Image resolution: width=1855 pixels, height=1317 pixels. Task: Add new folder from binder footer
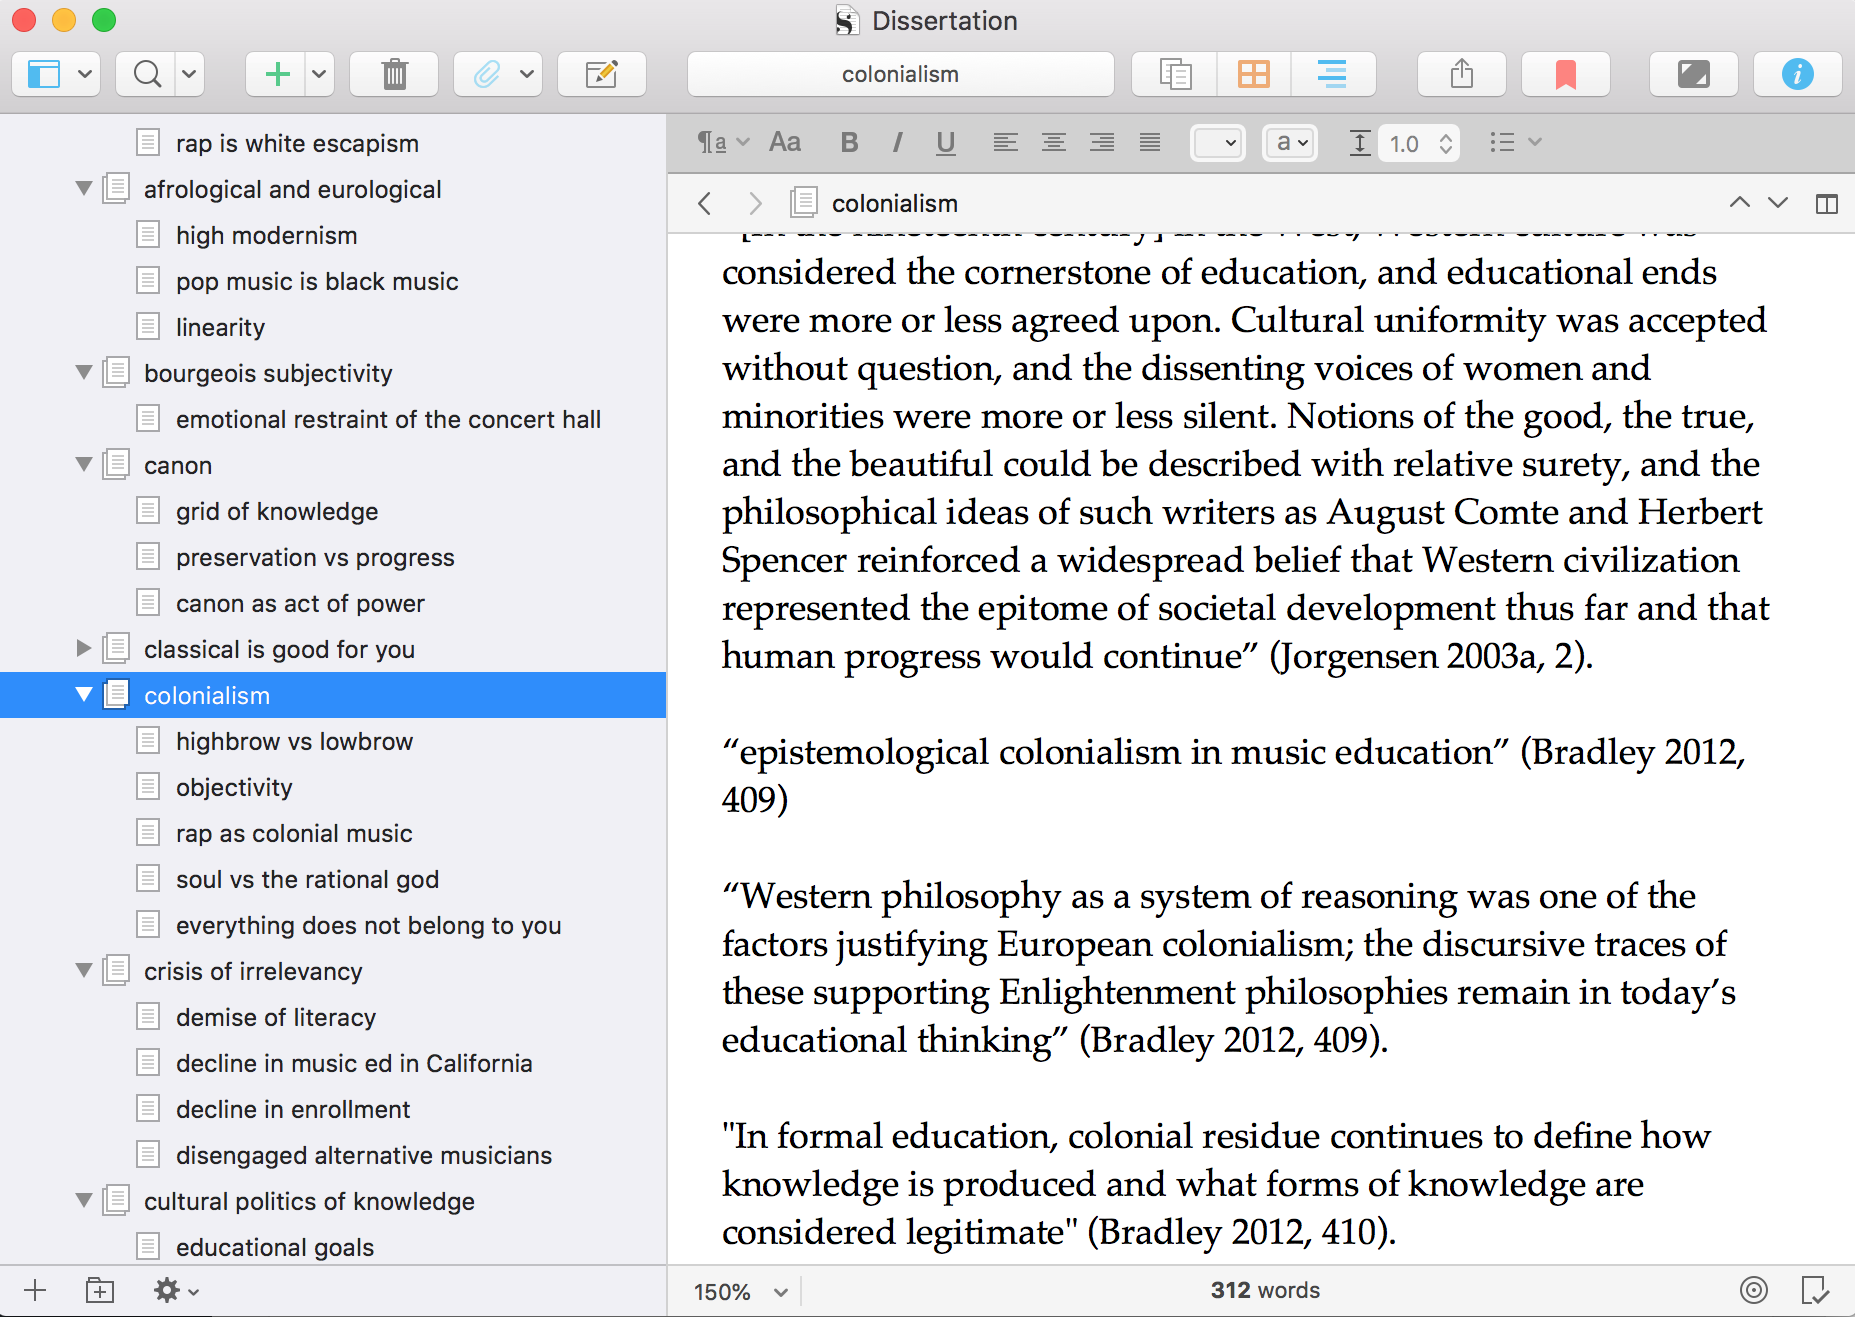tap(100, 1290)
